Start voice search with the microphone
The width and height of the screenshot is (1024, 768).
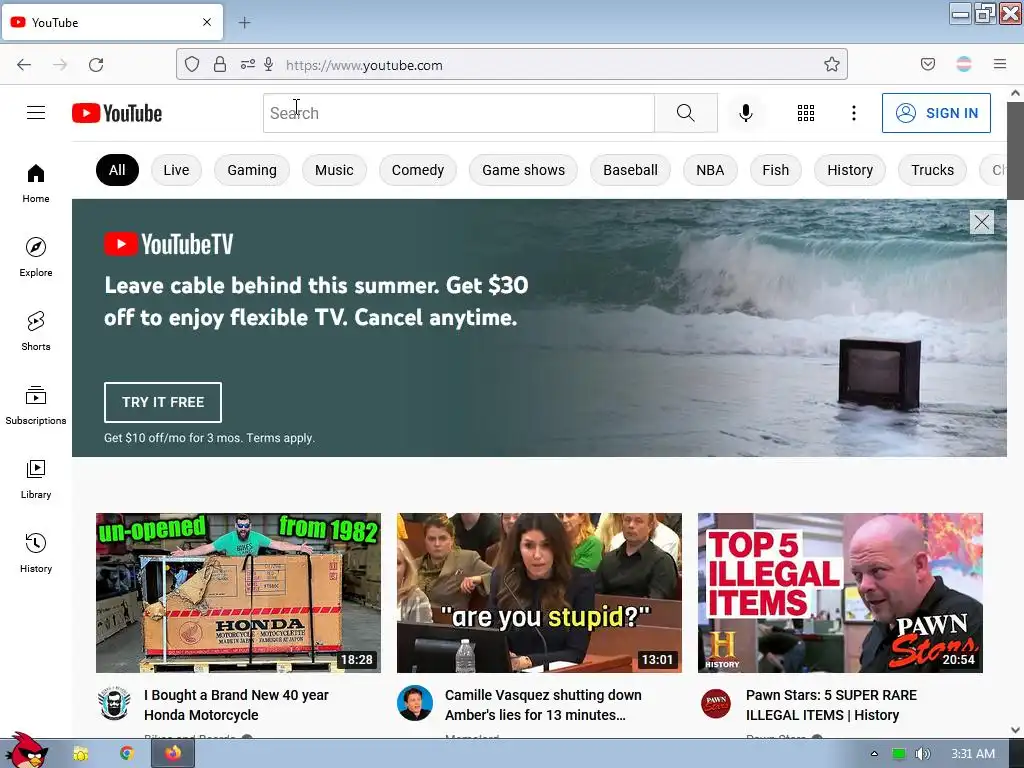pos(746,113)
